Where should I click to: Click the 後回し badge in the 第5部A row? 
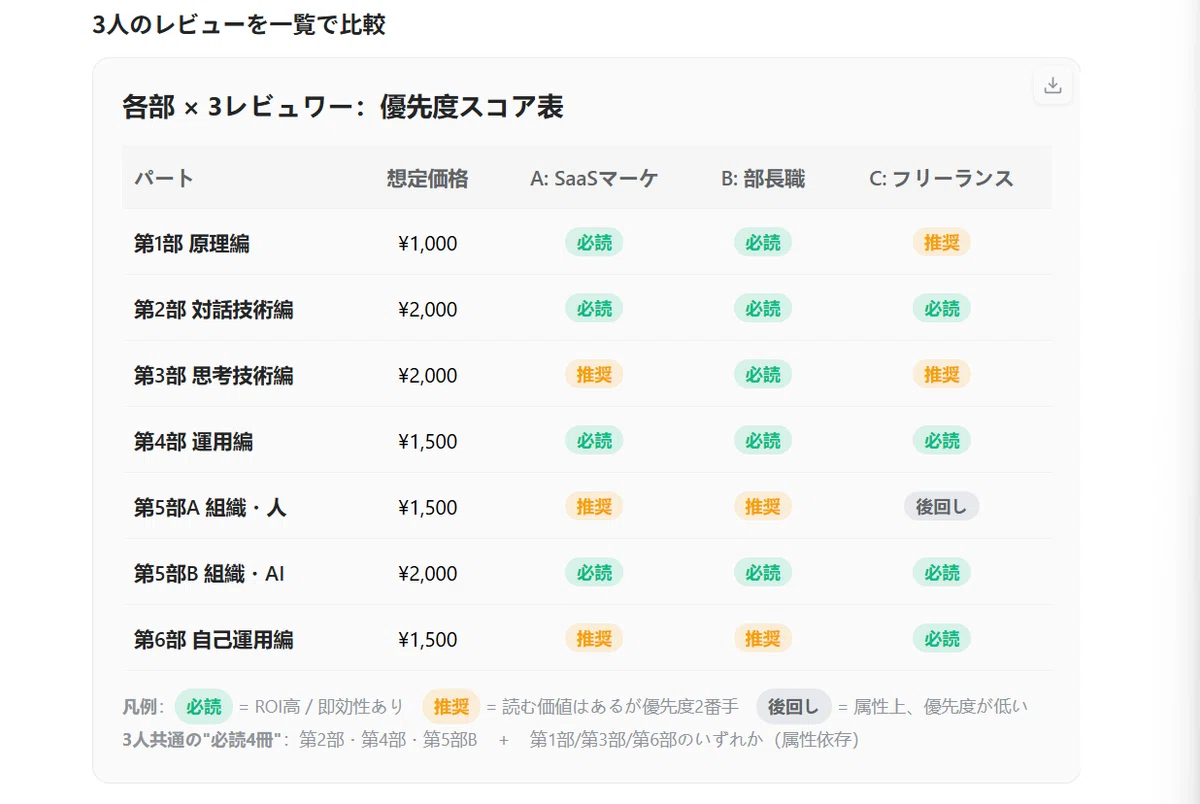coord(941,506)
